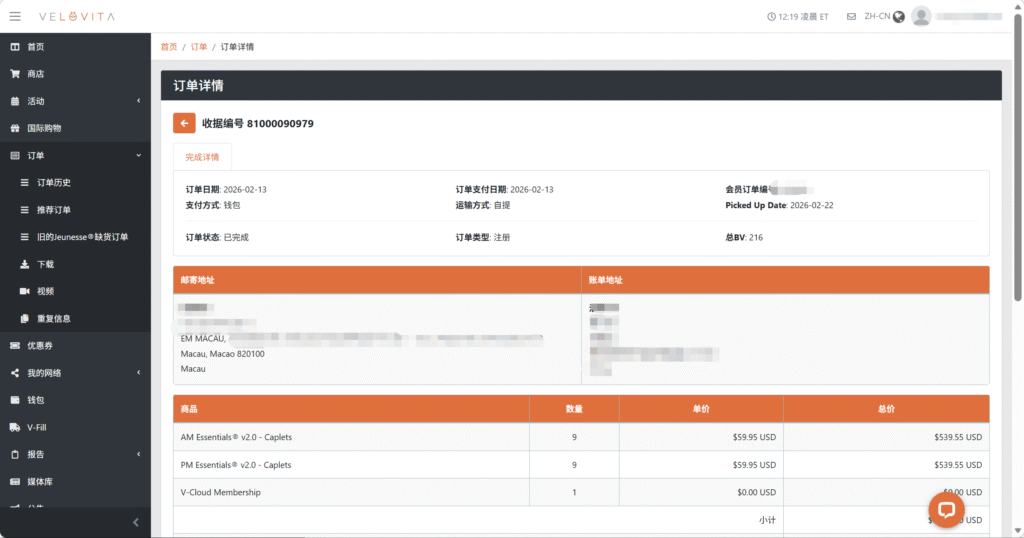Click the 订单状态: 已完成 text
Viewport: 1024px width, 538px height.
point(217,238)
